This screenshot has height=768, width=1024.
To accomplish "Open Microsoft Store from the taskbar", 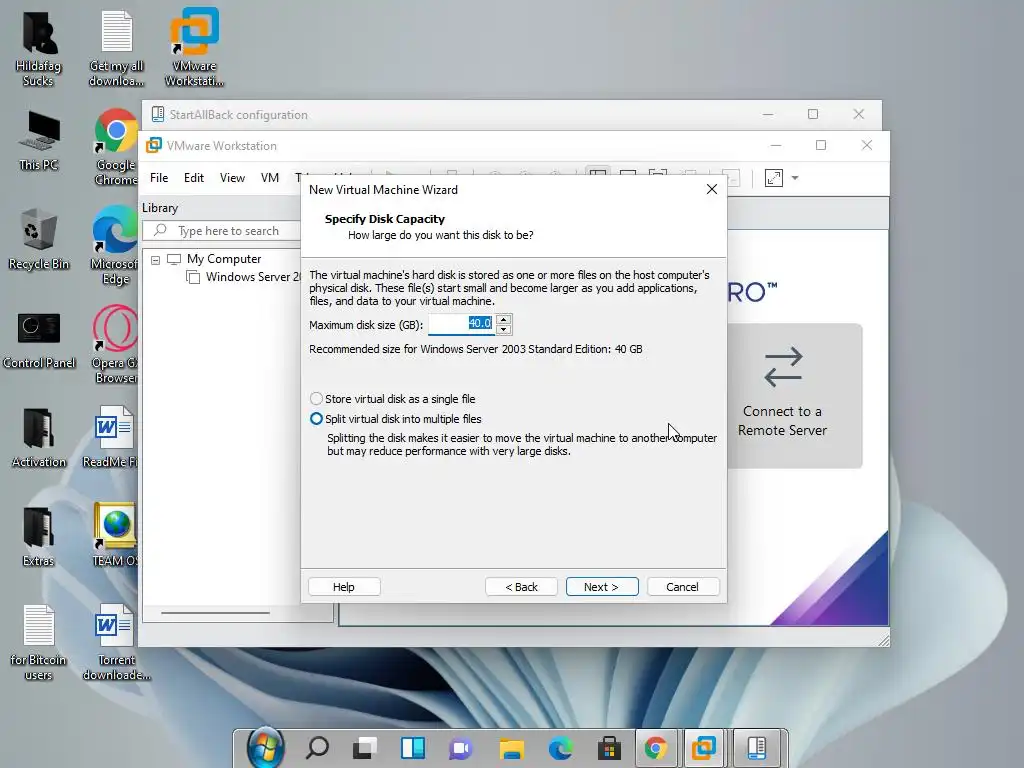I will click(609, 748).
